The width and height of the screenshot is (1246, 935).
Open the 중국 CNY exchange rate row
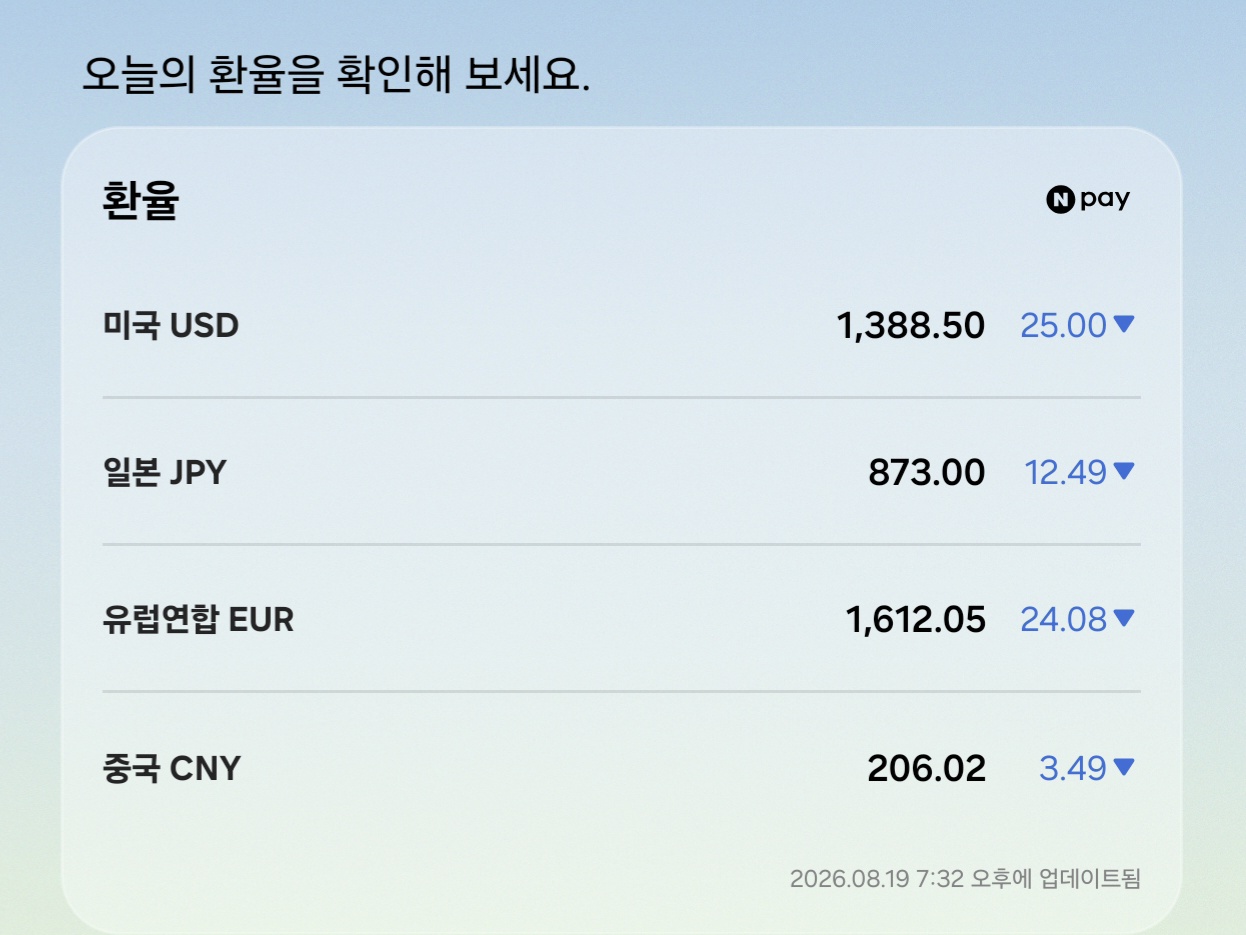621,768
